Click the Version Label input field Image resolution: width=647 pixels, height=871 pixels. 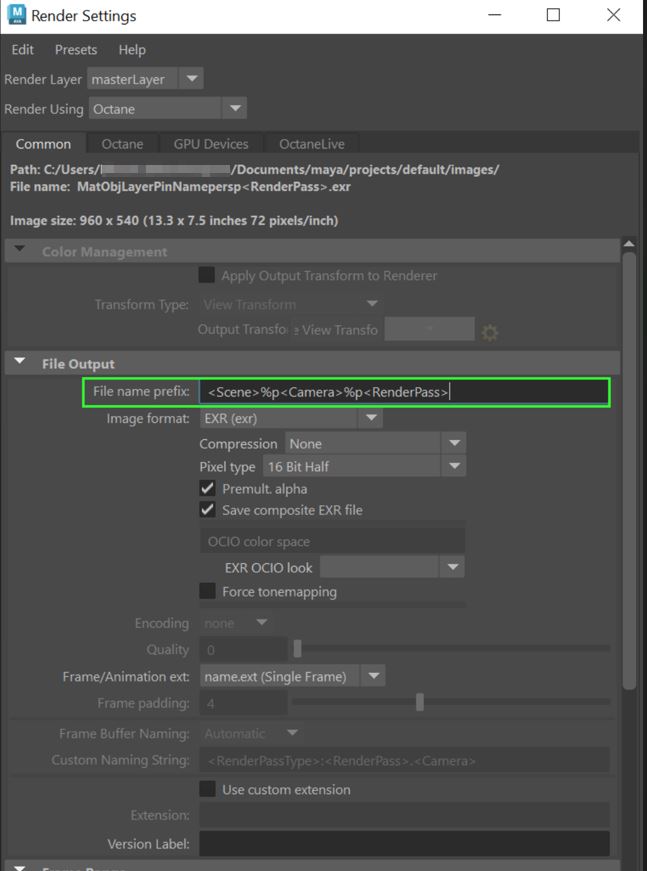[404, 843]
